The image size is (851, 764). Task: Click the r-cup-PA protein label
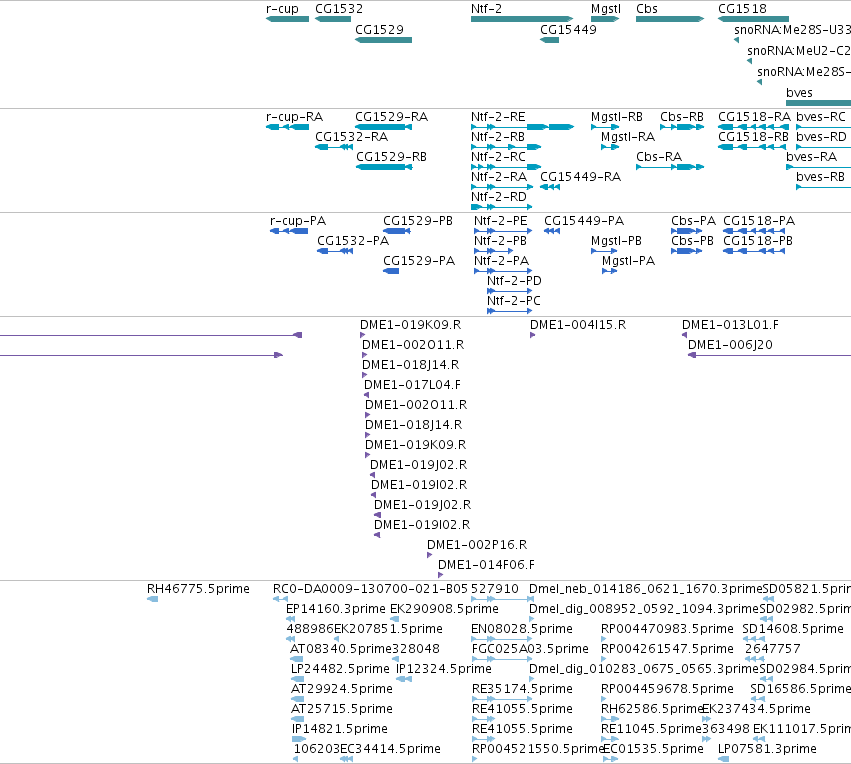click(x=298, y=221)
